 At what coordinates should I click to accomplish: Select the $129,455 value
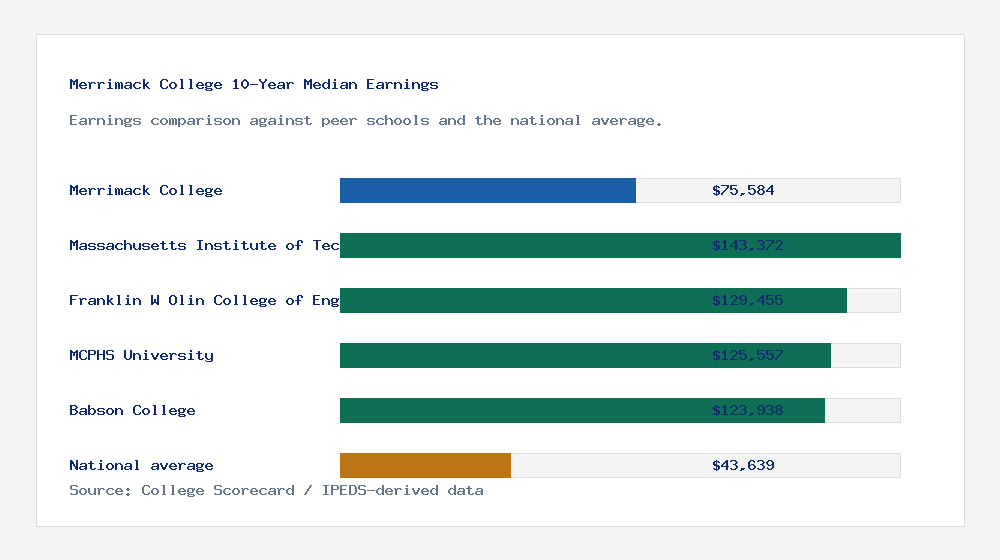(747, 300)
